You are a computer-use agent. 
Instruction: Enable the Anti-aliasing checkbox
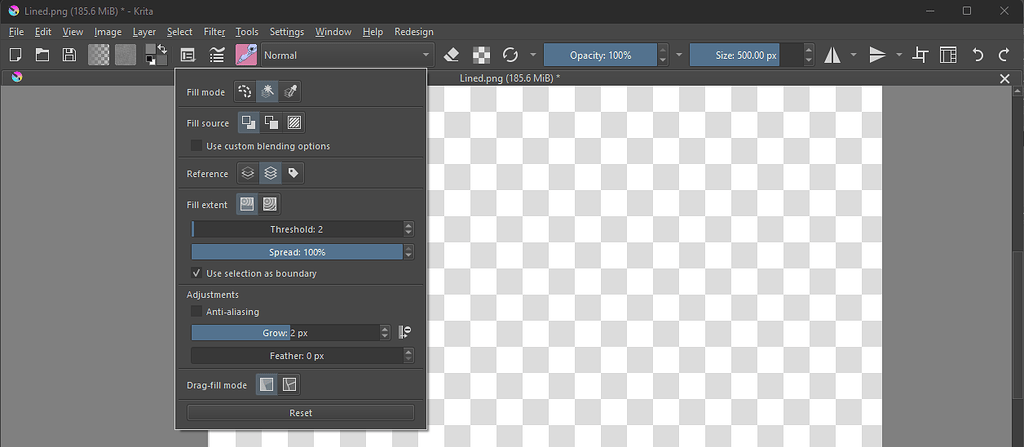[x=197, y=312]
